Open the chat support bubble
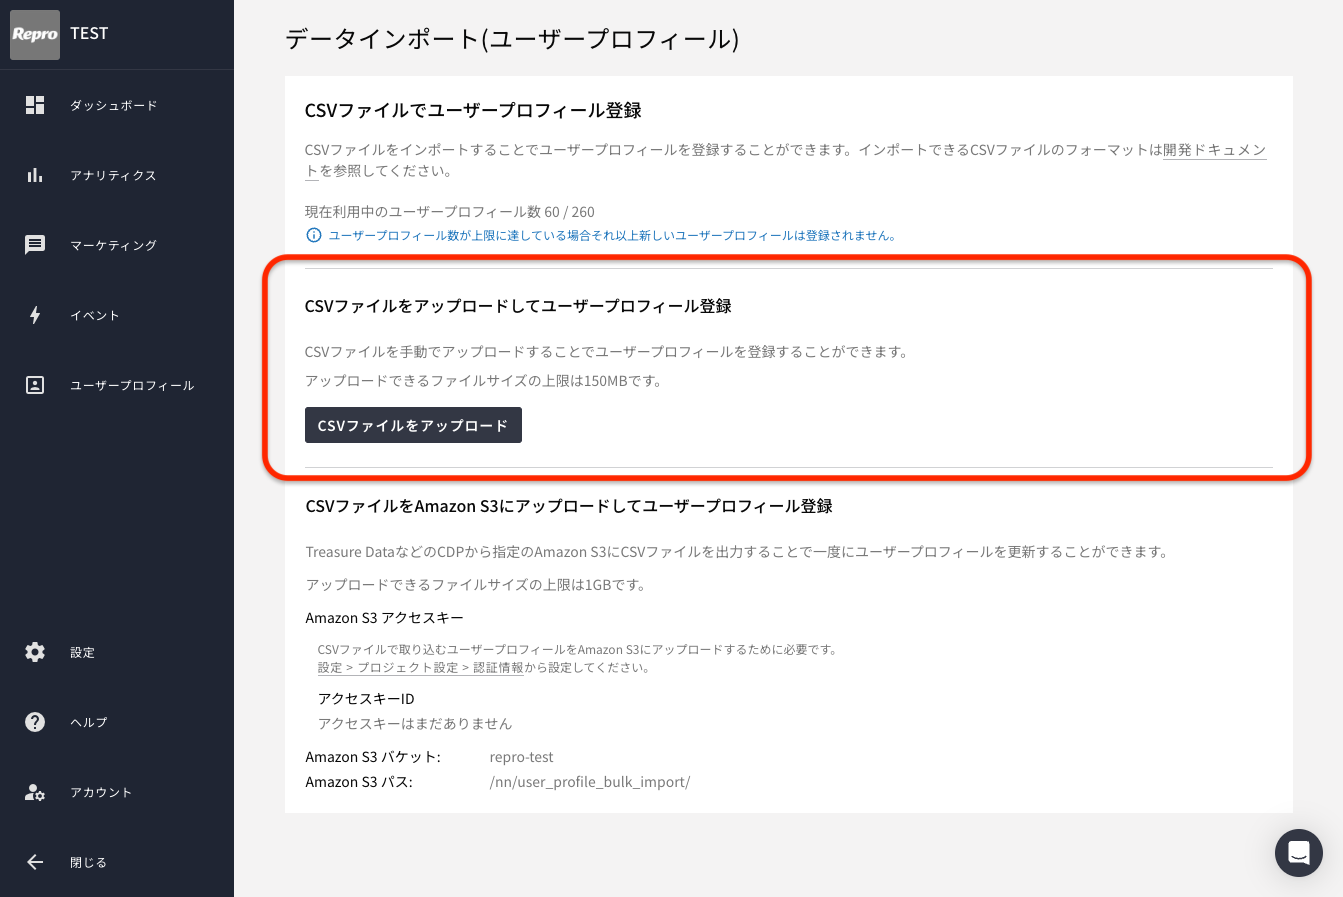 click(x=1299, y=853)
